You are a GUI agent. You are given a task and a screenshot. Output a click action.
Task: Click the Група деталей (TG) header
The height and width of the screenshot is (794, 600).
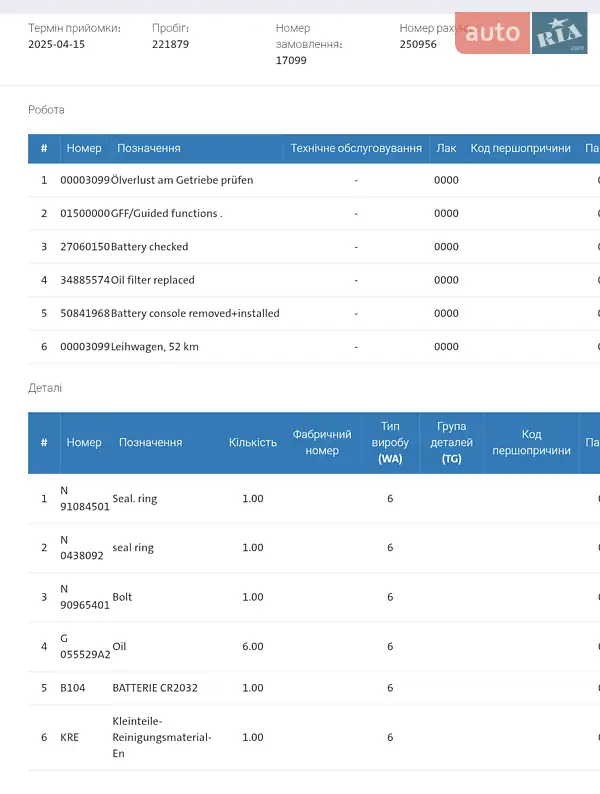click(452, 442)
